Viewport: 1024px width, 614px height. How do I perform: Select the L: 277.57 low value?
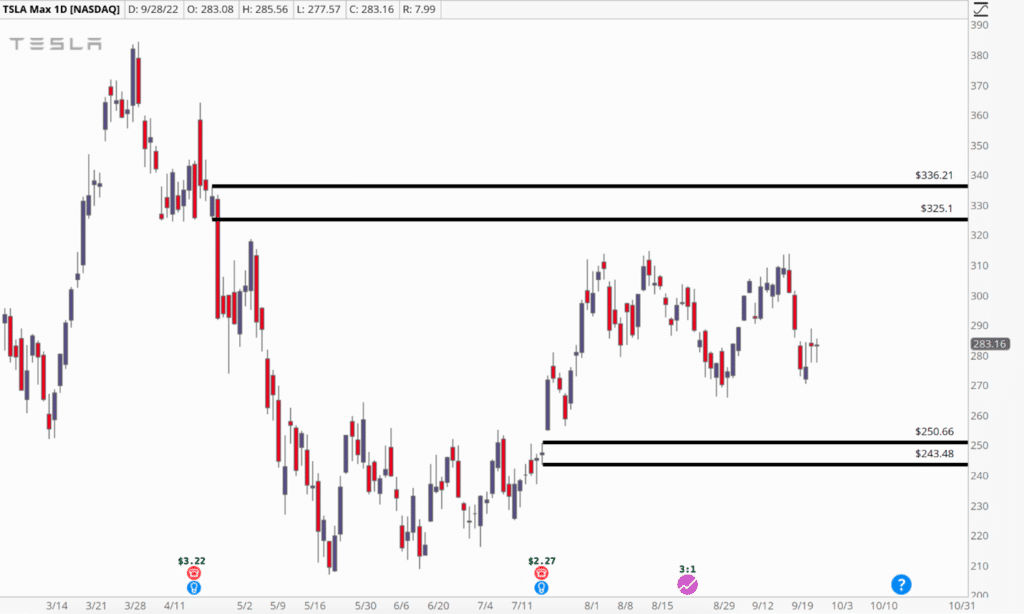318,9
